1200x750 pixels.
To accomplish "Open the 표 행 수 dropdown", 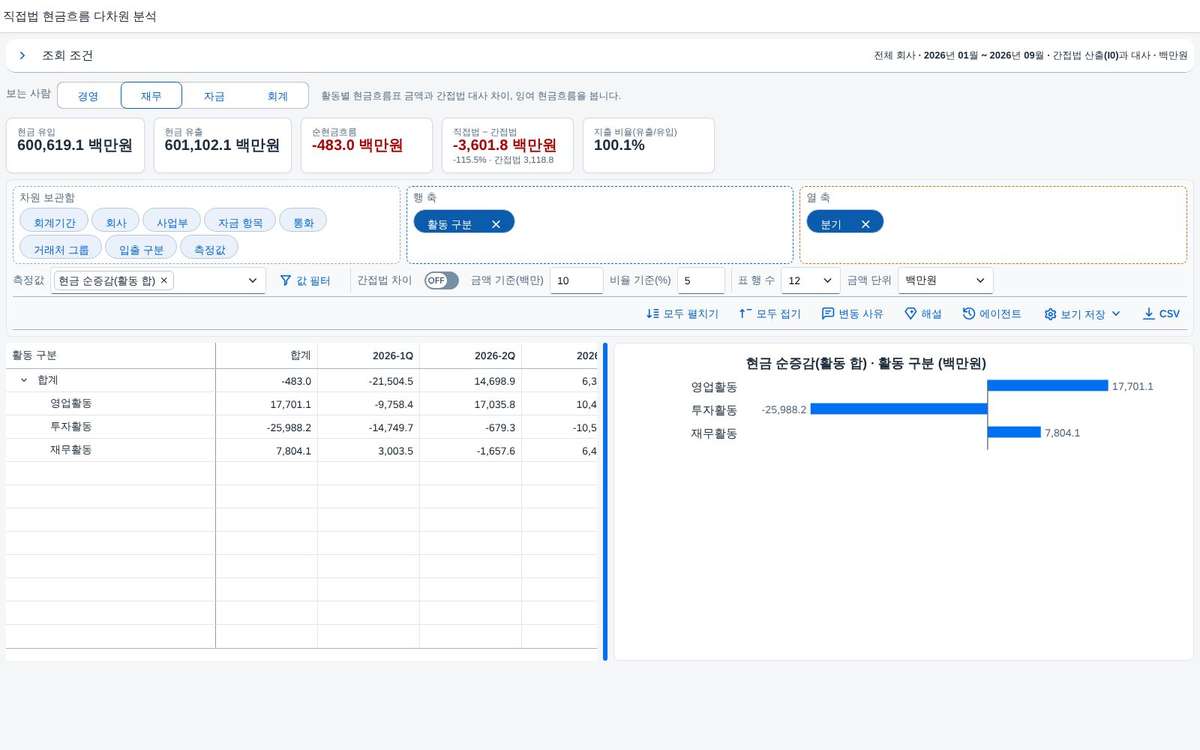I will [x=810, y=281].
